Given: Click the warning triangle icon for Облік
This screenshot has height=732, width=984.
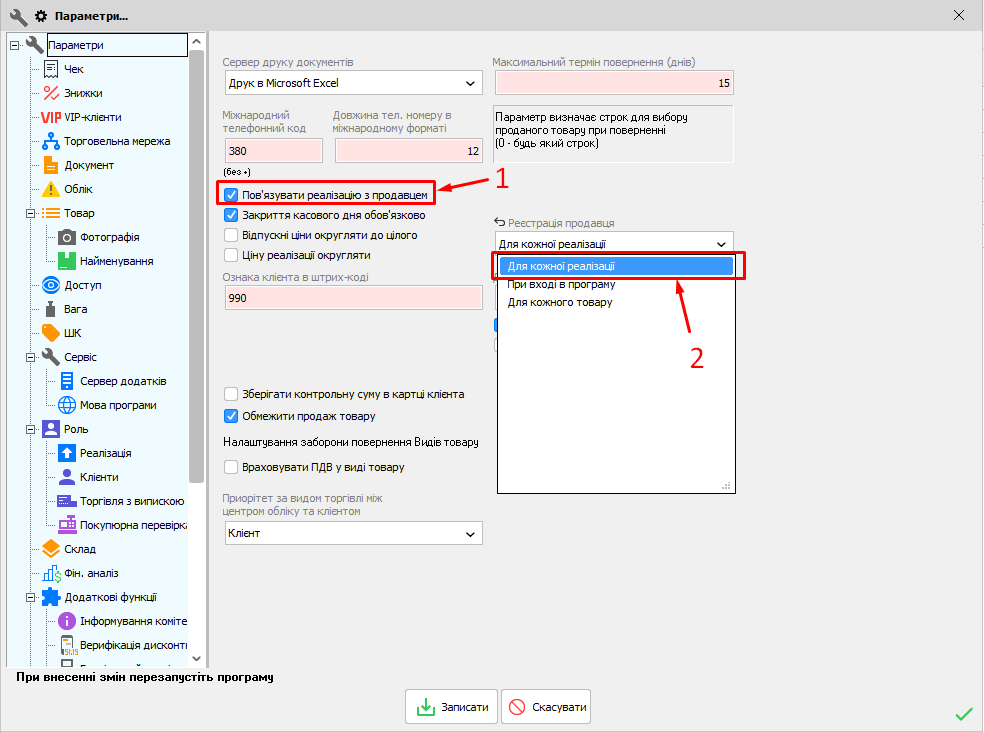Looking at the screenshot, I should 51,189.
